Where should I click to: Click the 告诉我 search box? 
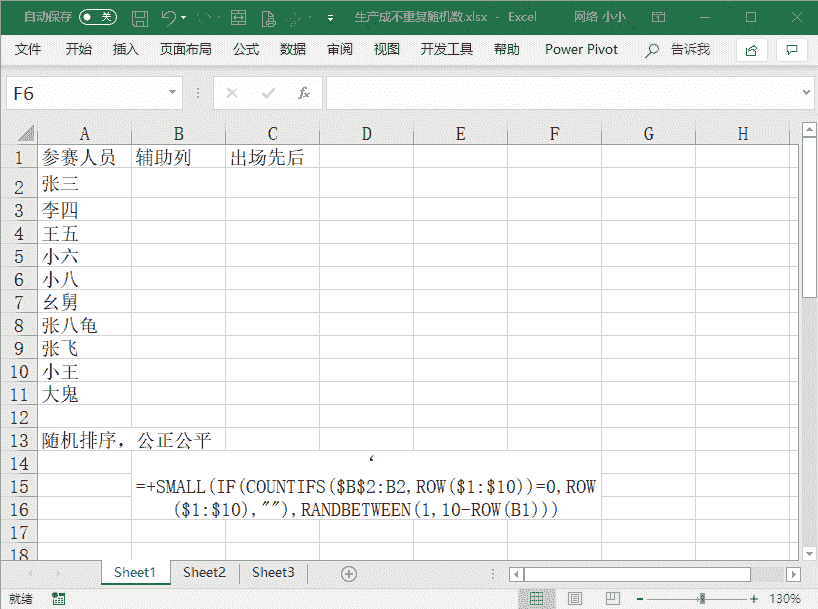tap(678, 50)
